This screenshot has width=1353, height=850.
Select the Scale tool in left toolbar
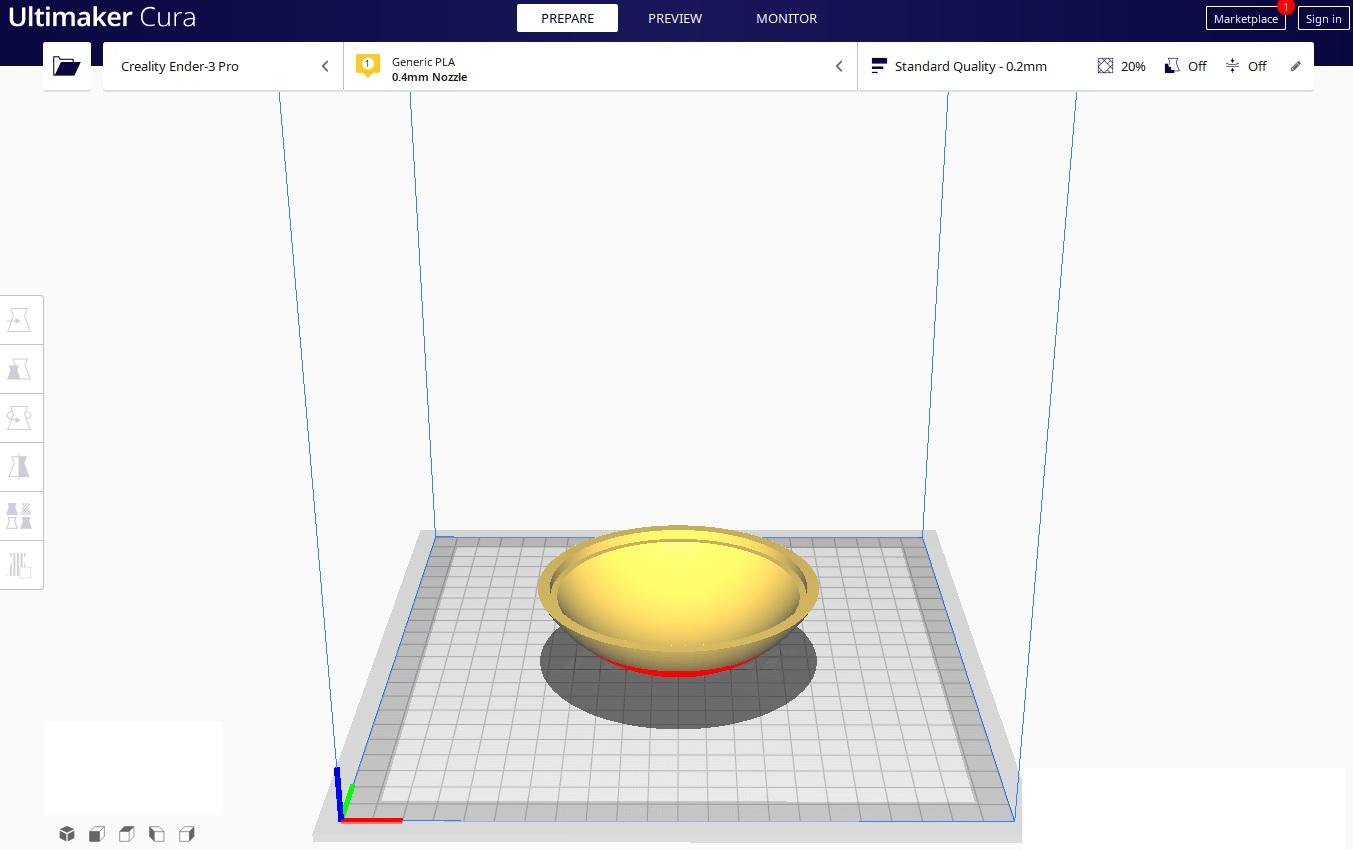tap(20, 369)
